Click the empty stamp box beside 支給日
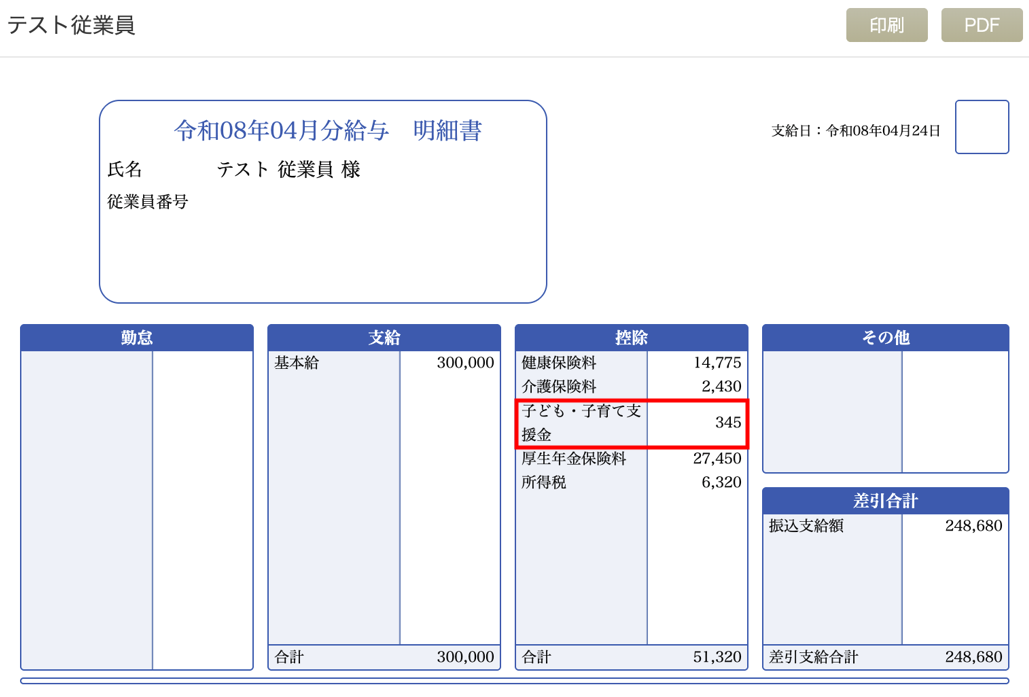1029x697 pixels. coord(982,127)
